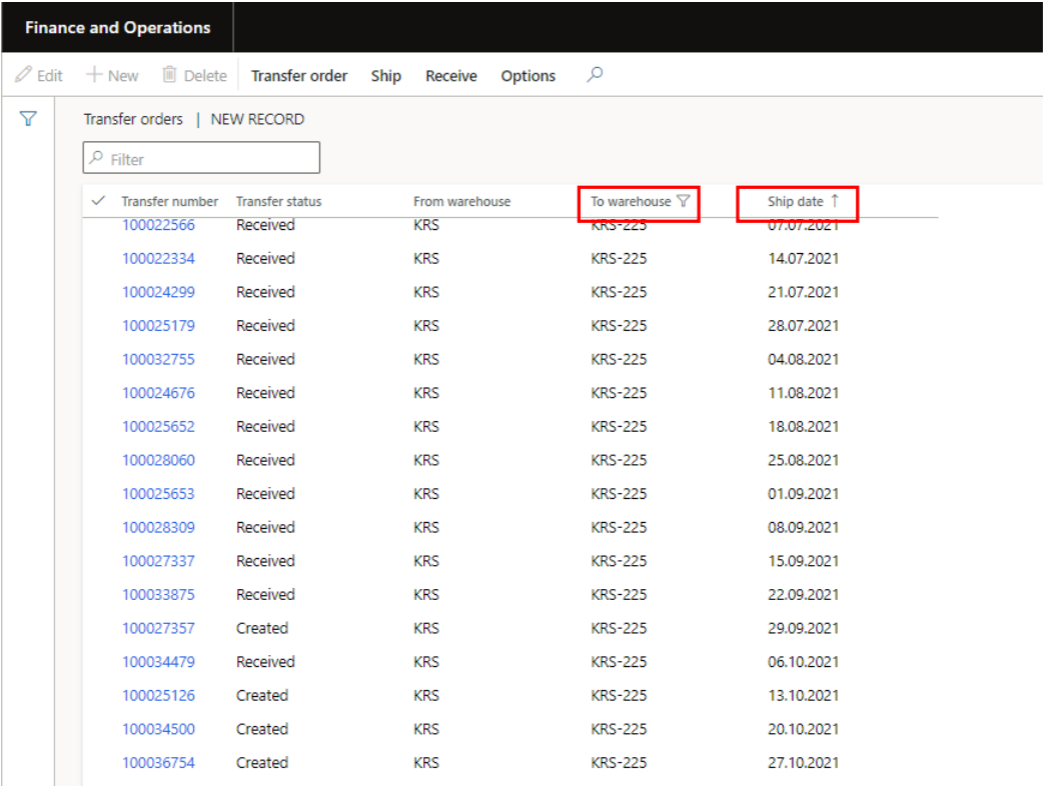Open transfer order 100034479
The height and width of the screenshot is (786, 1049).
pos(158,662)
